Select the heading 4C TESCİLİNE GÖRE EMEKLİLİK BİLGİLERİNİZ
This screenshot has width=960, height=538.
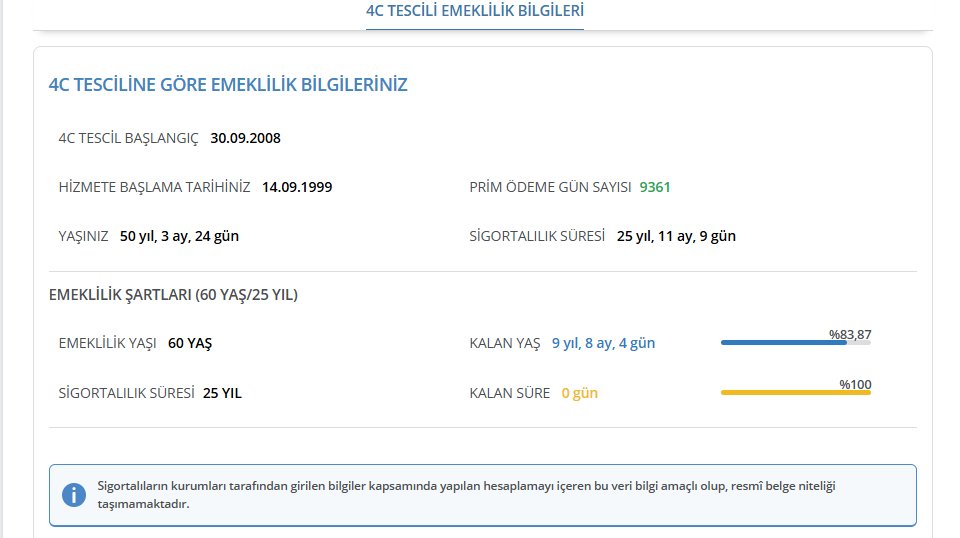pos(228,84)
